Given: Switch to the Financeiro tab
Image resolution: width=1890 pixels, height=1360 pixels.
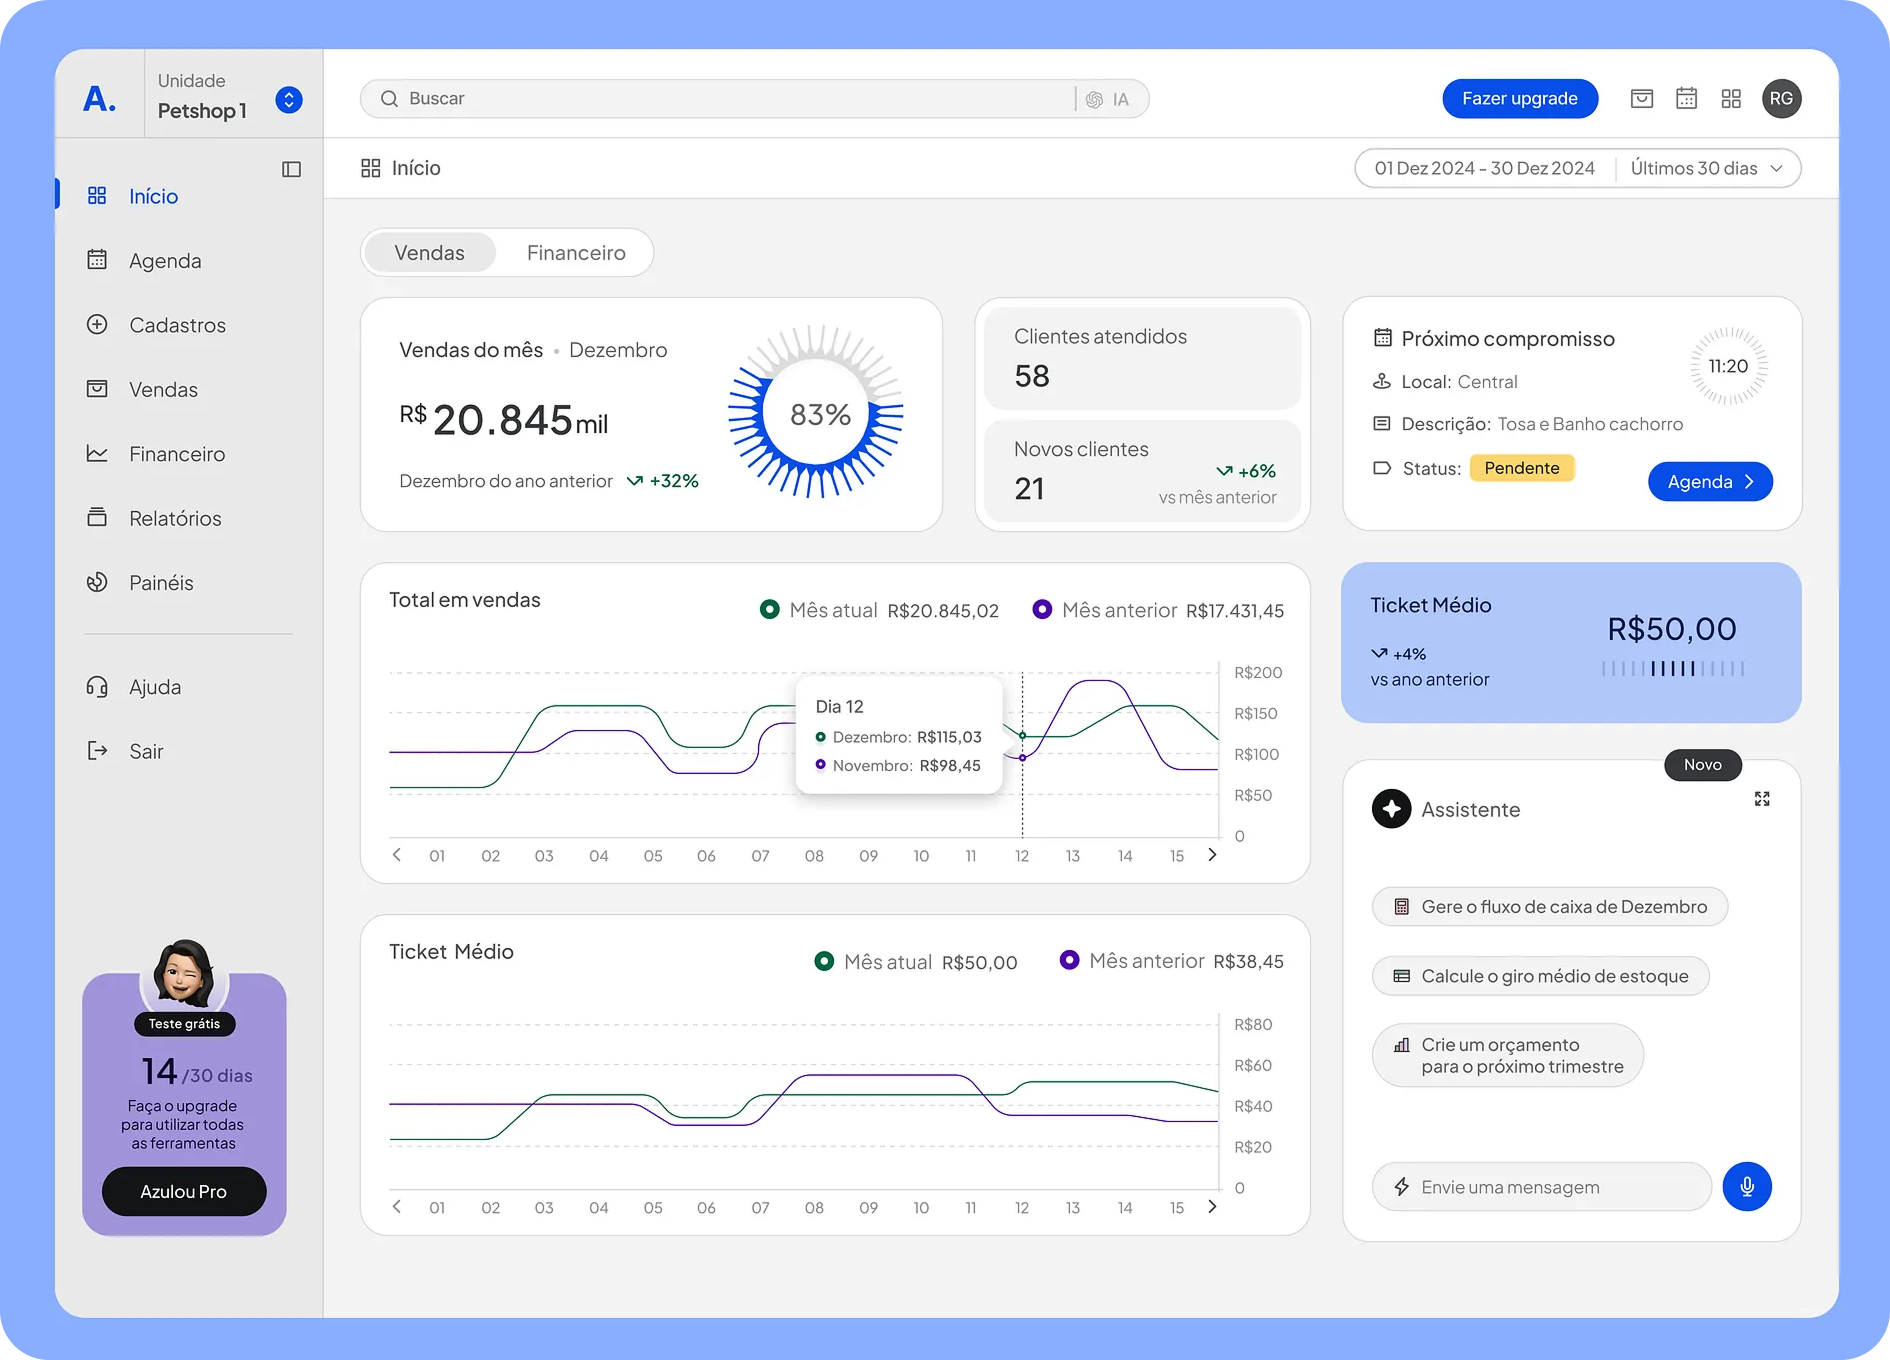Looking at the screenshot, I should [x=576, y=253].
